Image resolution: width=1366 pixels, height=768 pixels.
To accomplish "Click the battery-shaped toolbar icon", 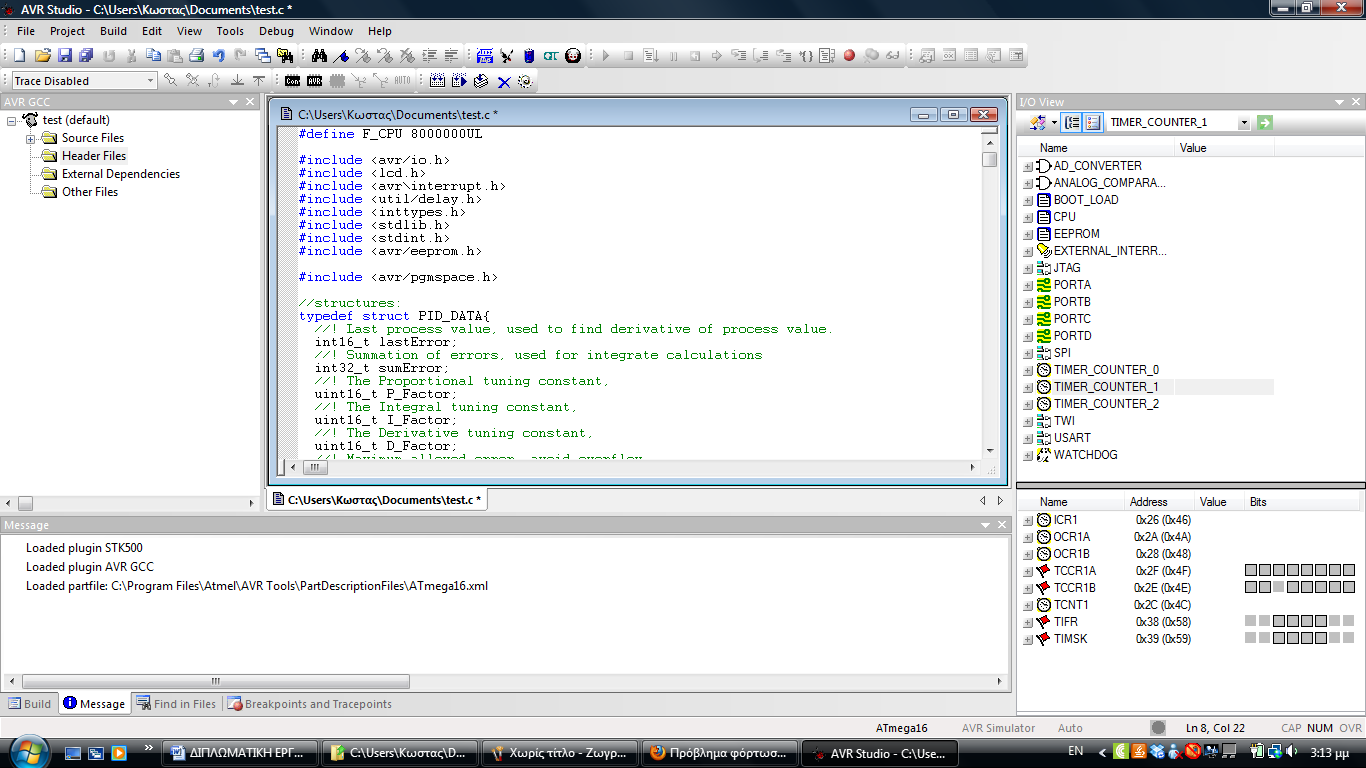I will point(529,56).
